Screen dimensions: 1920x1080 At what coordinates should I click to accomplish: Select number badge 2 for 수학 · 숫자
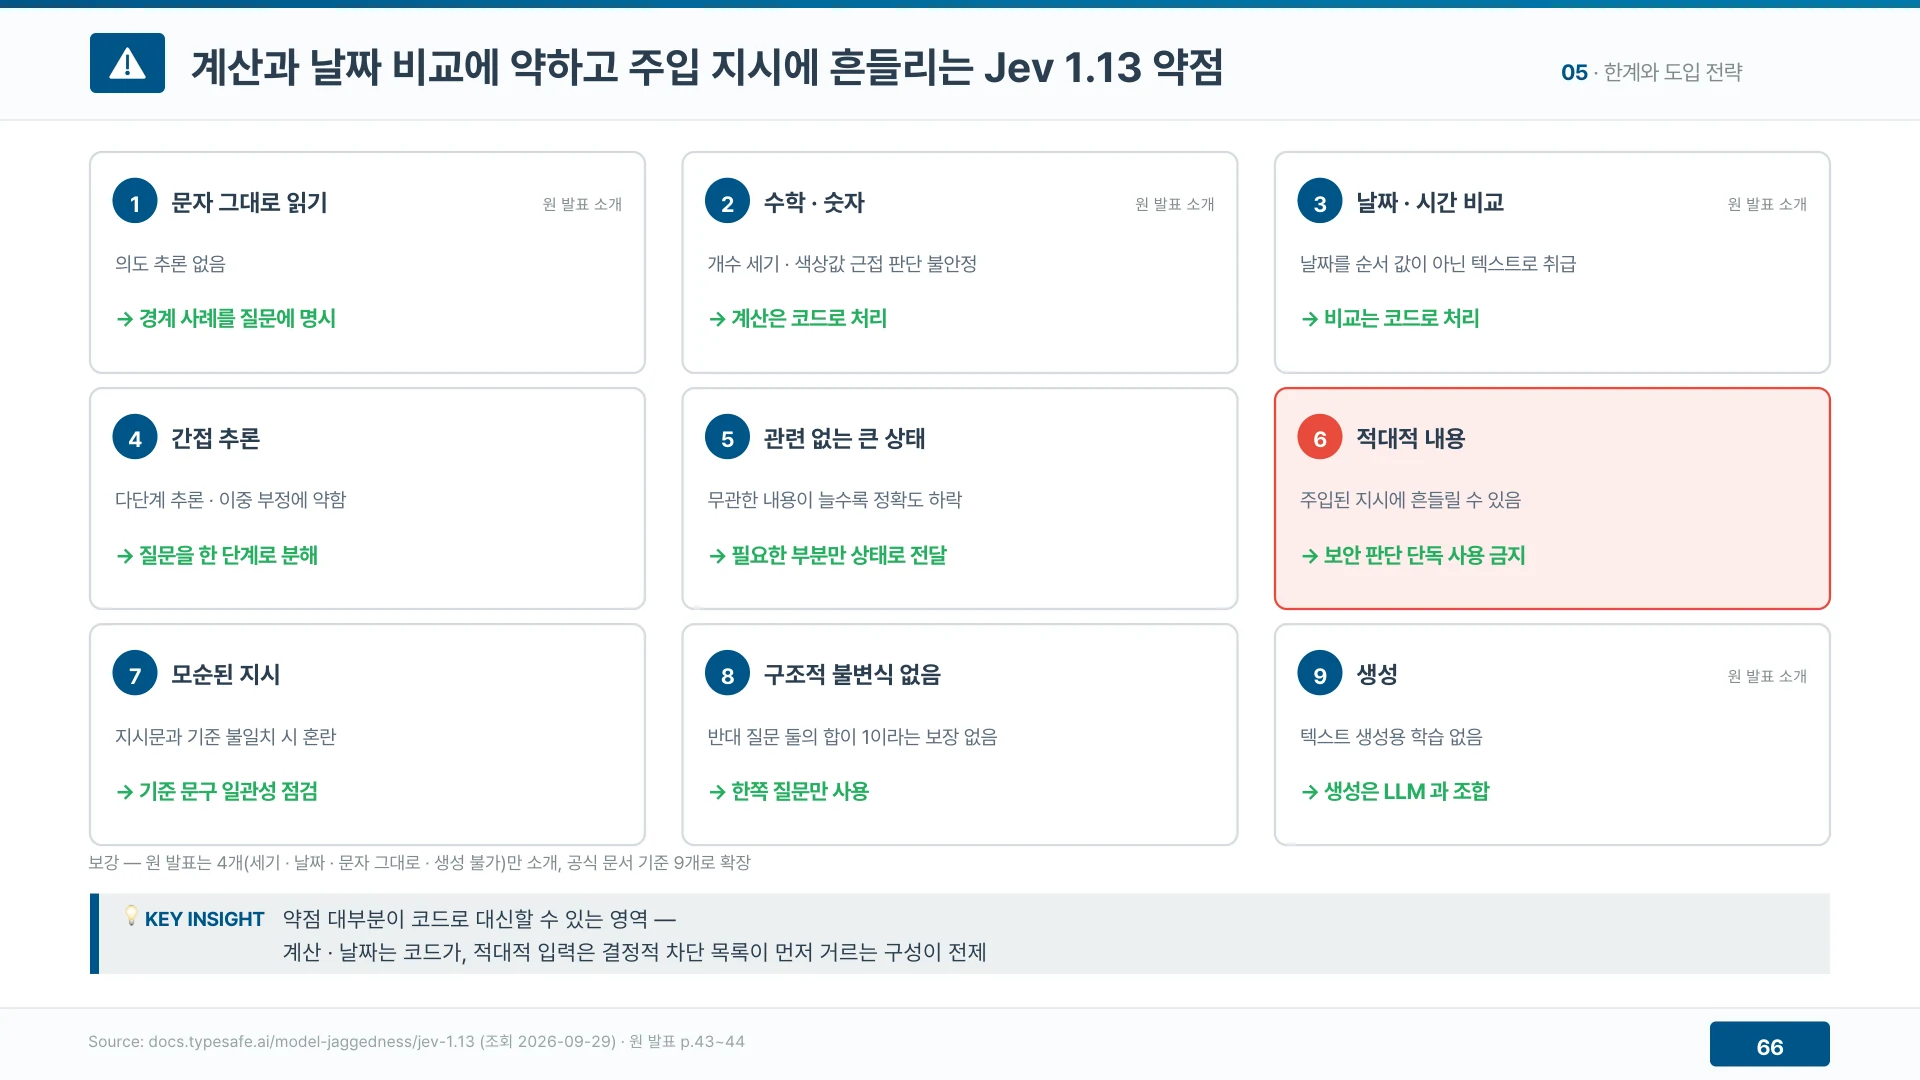pos(727,201)
